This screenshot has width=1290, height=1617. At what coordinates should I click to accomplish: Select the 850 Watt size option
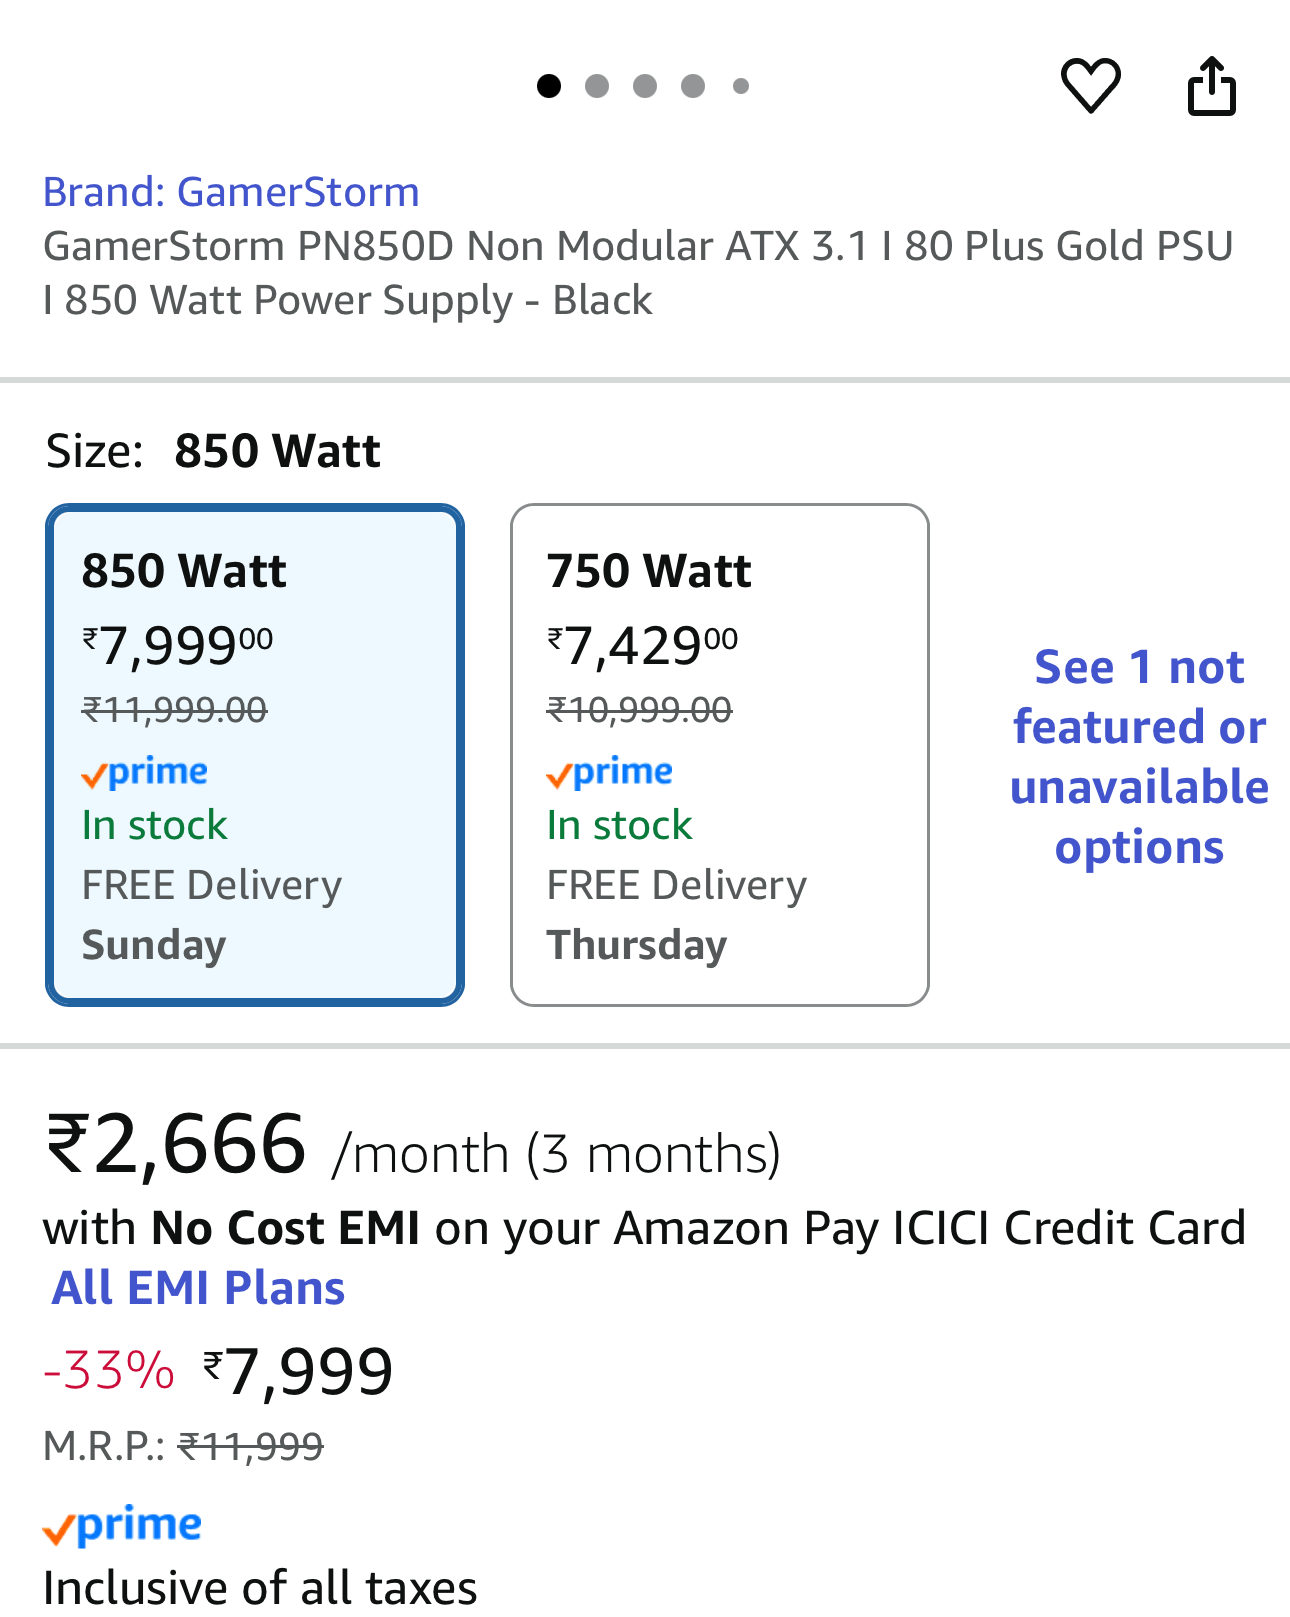(x=255, y=754)
